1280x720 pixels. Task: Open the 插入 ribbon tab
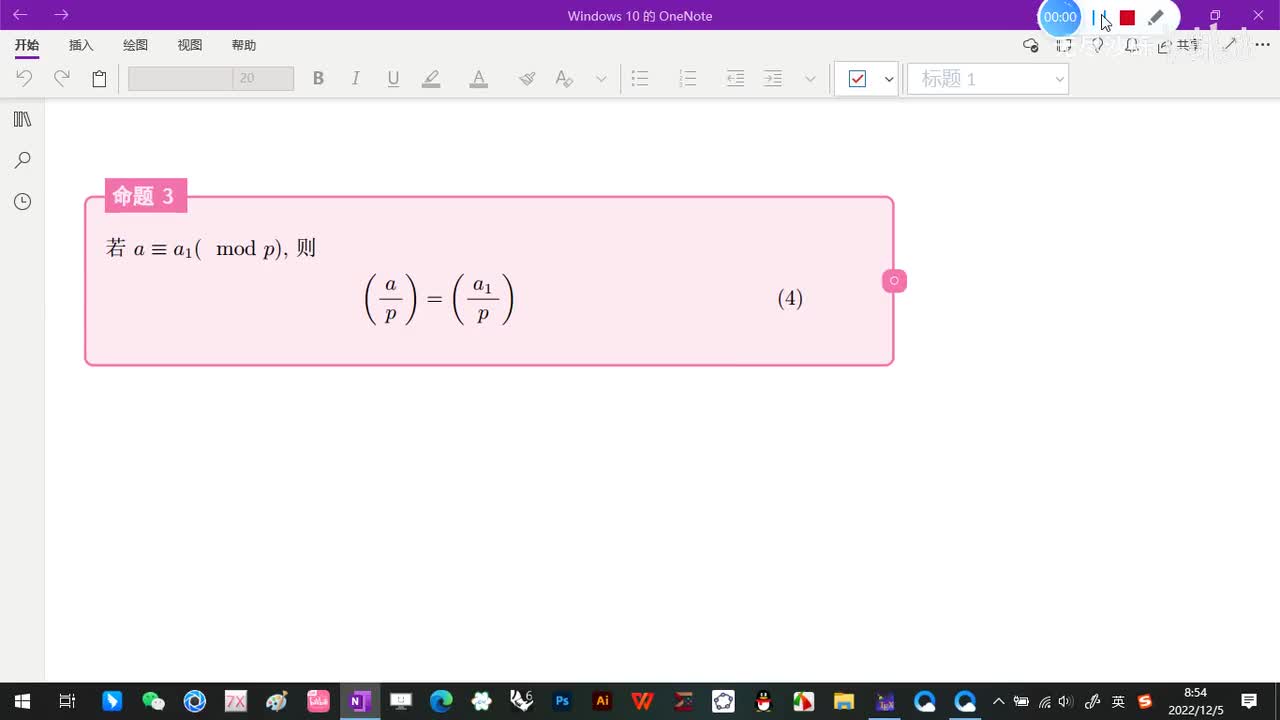click(x=81, y=45)
